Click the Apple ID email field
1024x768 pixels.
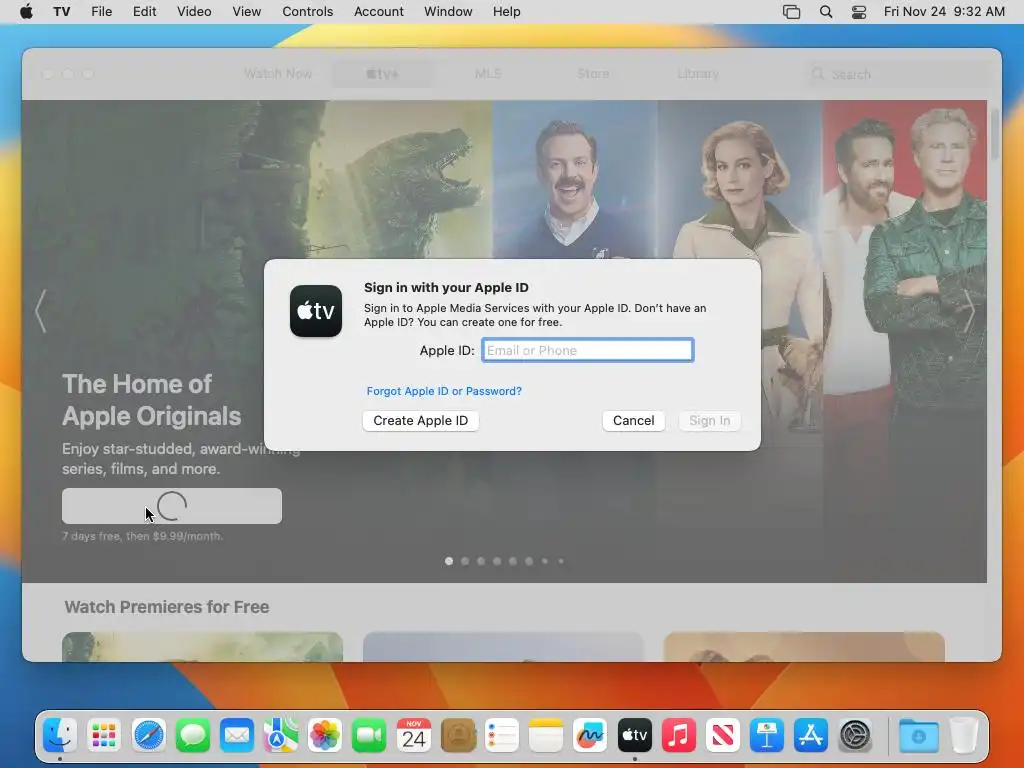point(587,350)
